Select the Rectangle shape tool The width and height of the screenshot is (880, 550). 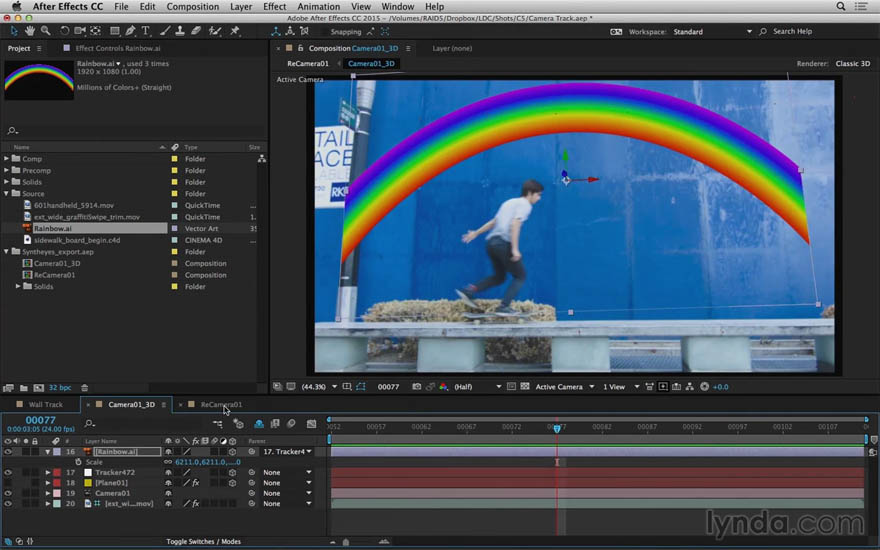click(x=115, y=31)
